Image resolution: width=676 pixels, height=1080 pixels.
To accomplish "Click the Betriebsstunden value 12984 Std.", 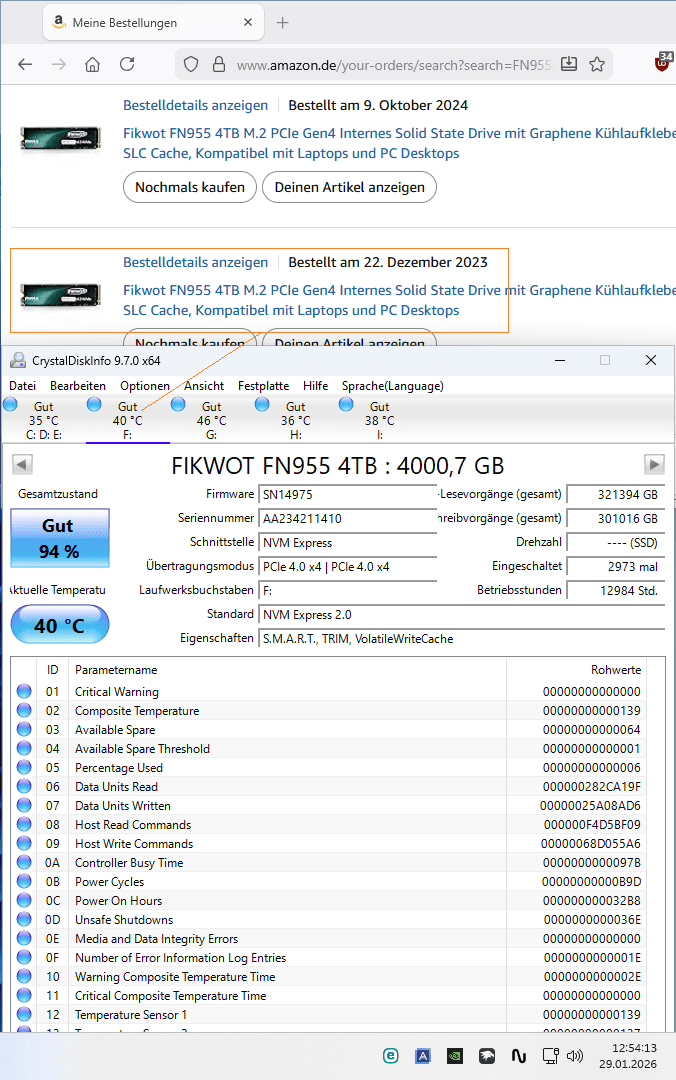I will [615, 590].
